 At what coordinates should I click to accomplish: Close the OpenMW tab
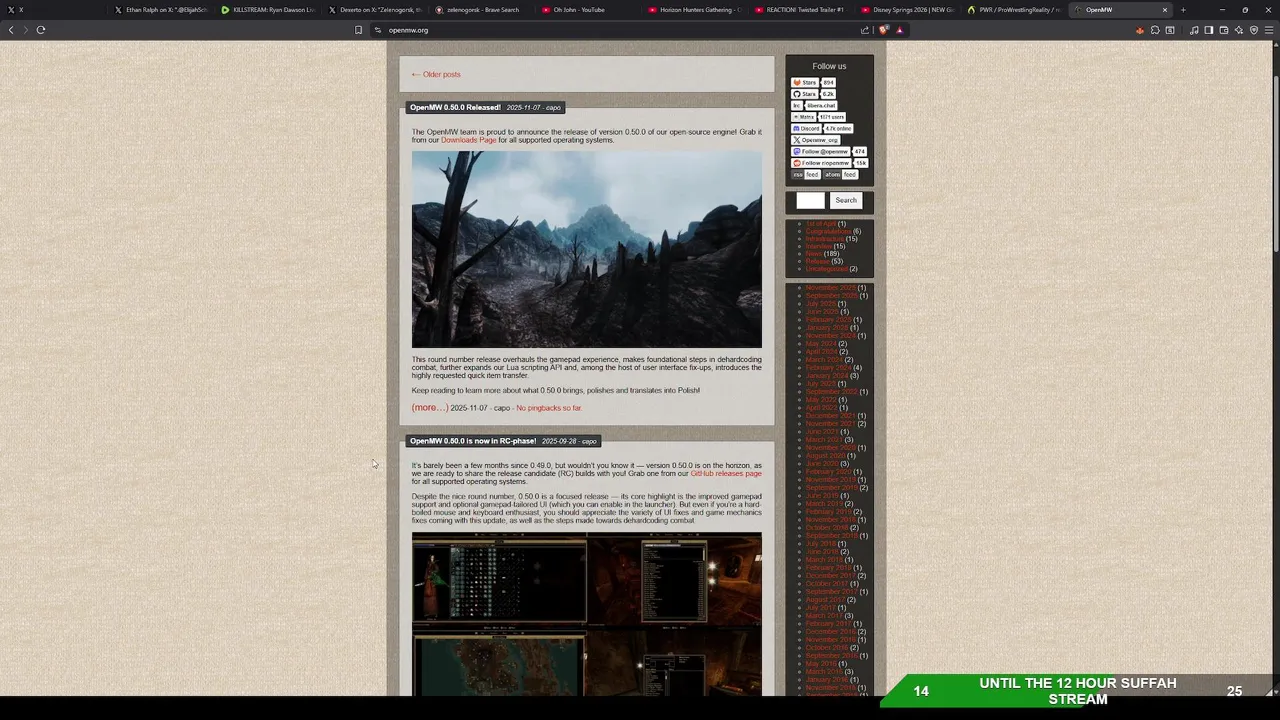[x=1164, y=10]
